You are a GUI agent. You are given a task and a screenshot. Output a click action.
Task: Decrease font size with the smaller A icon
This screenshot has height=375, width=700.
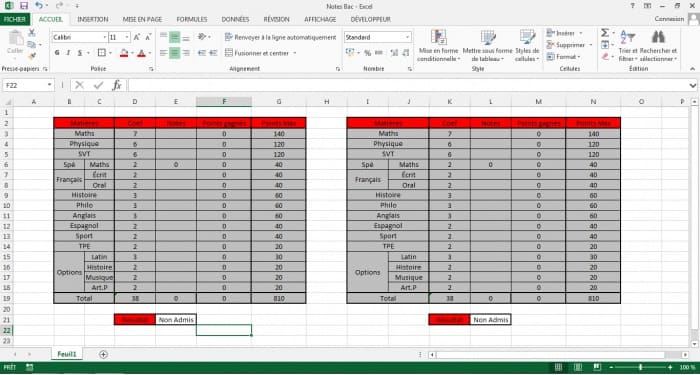click(148, 37)
